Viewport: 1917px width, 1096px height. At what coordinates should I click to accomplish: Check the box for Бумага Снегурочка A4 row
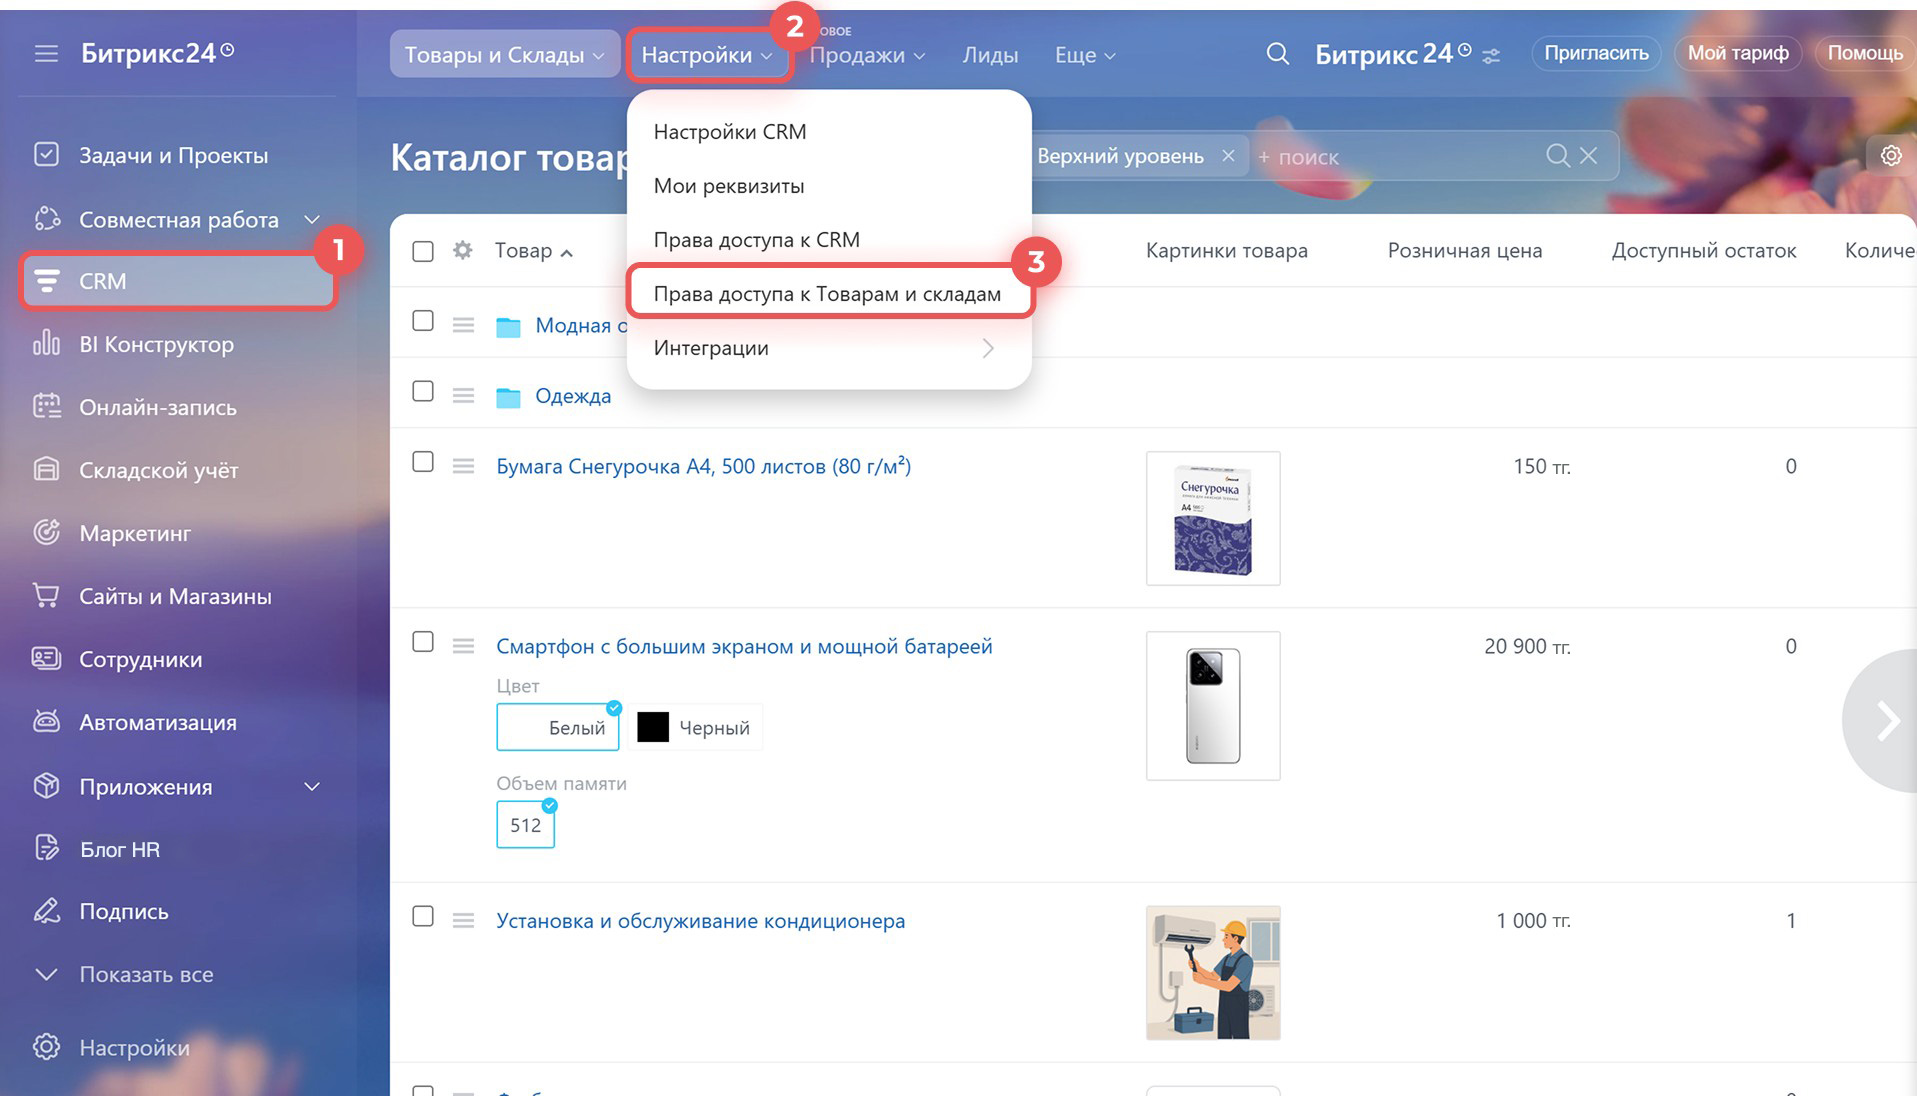click(423, 462)
